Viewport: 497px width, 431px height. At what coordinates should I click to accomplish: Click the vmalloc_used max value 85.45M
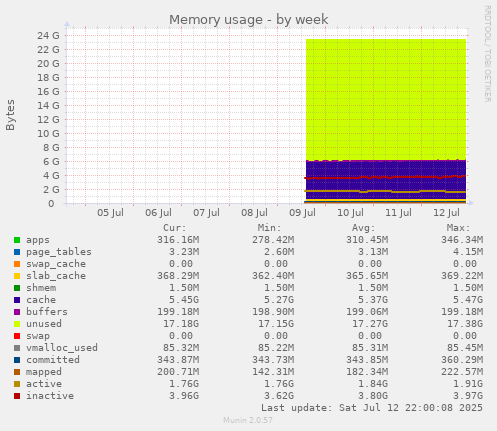(x=465, y=348)
